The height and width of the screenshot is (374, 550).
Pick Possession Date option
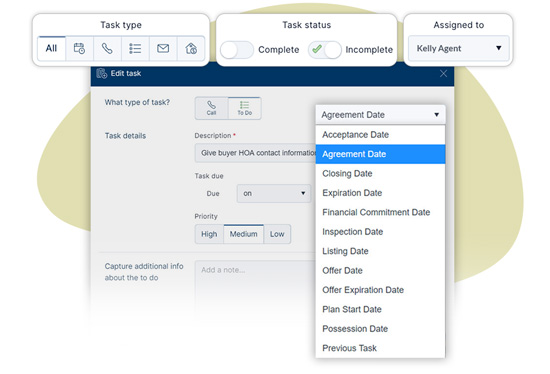(x=380, y=329)
